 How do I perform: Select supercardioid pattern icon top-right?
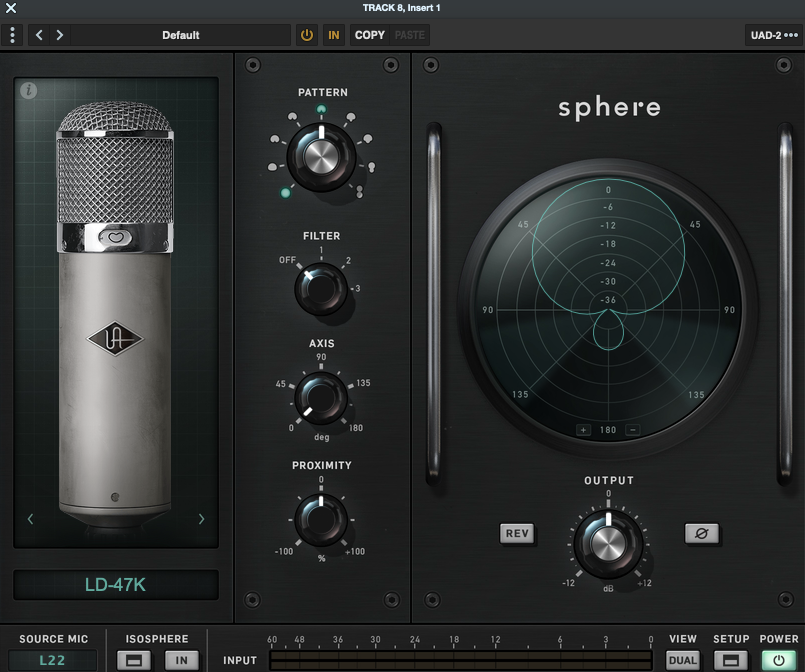(x=351, y=117)
